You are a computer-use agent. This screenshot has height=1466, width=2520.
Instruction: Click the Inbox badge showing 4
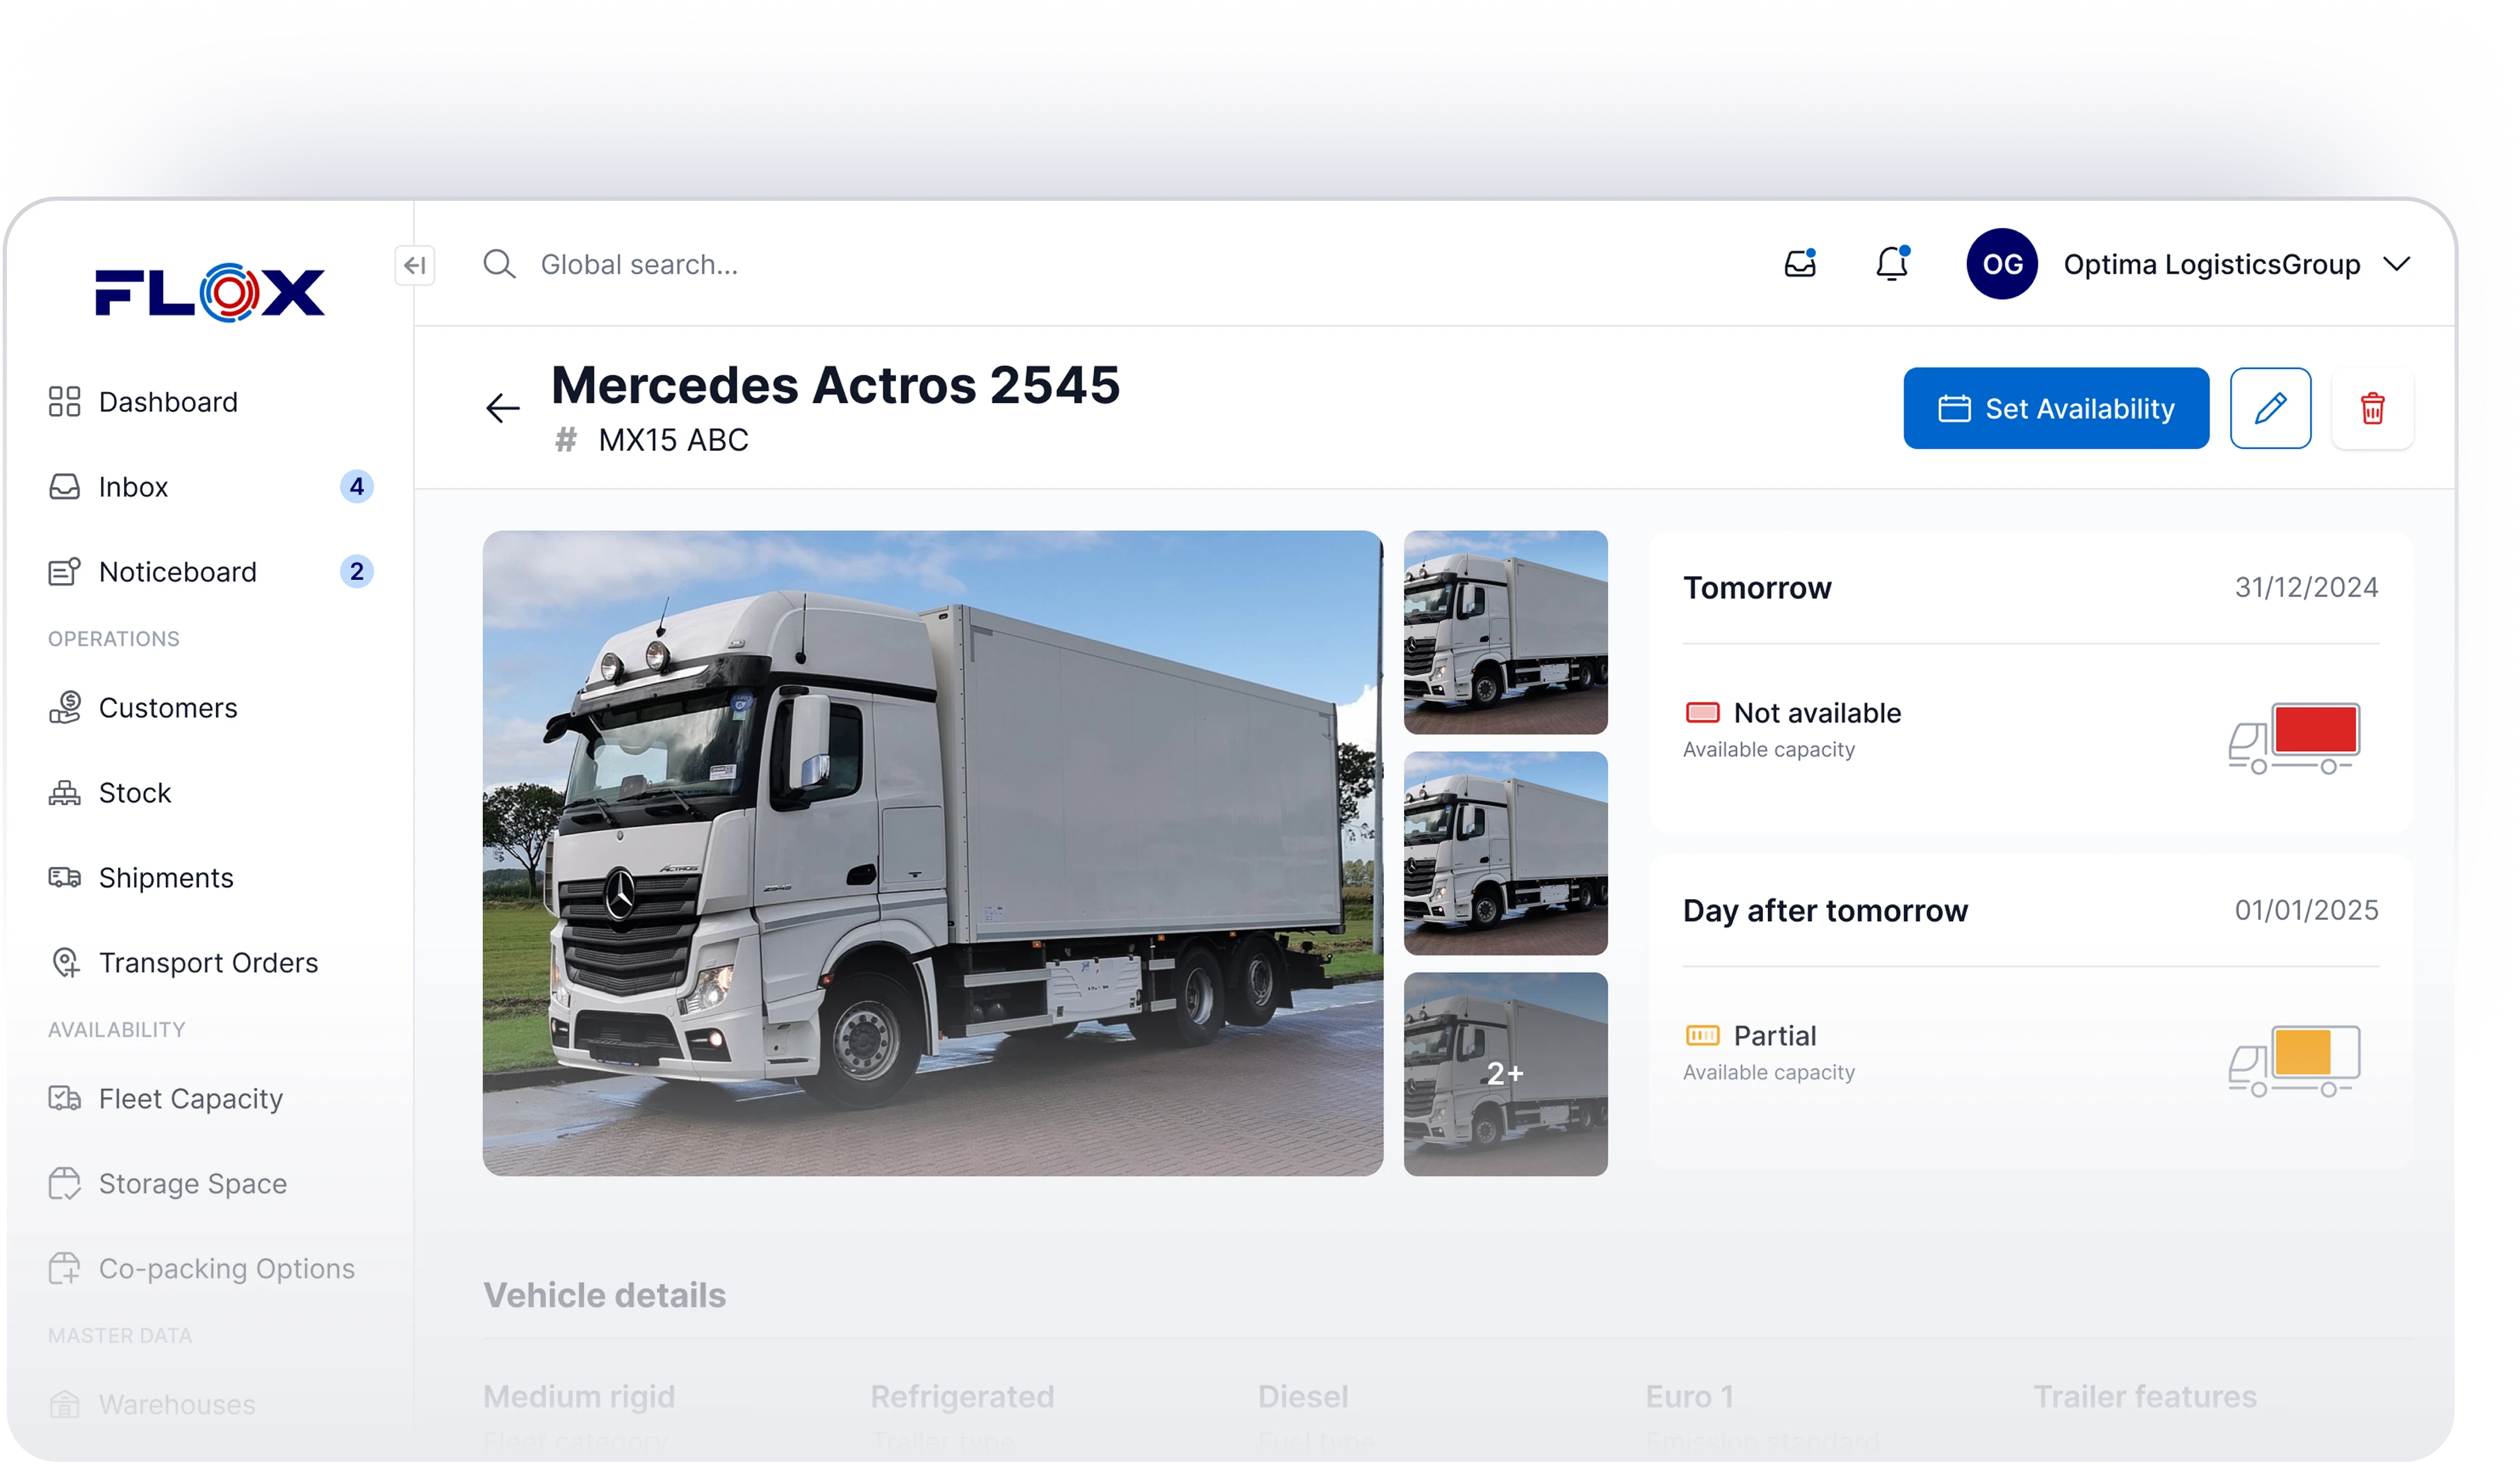[x=356, y=487]
